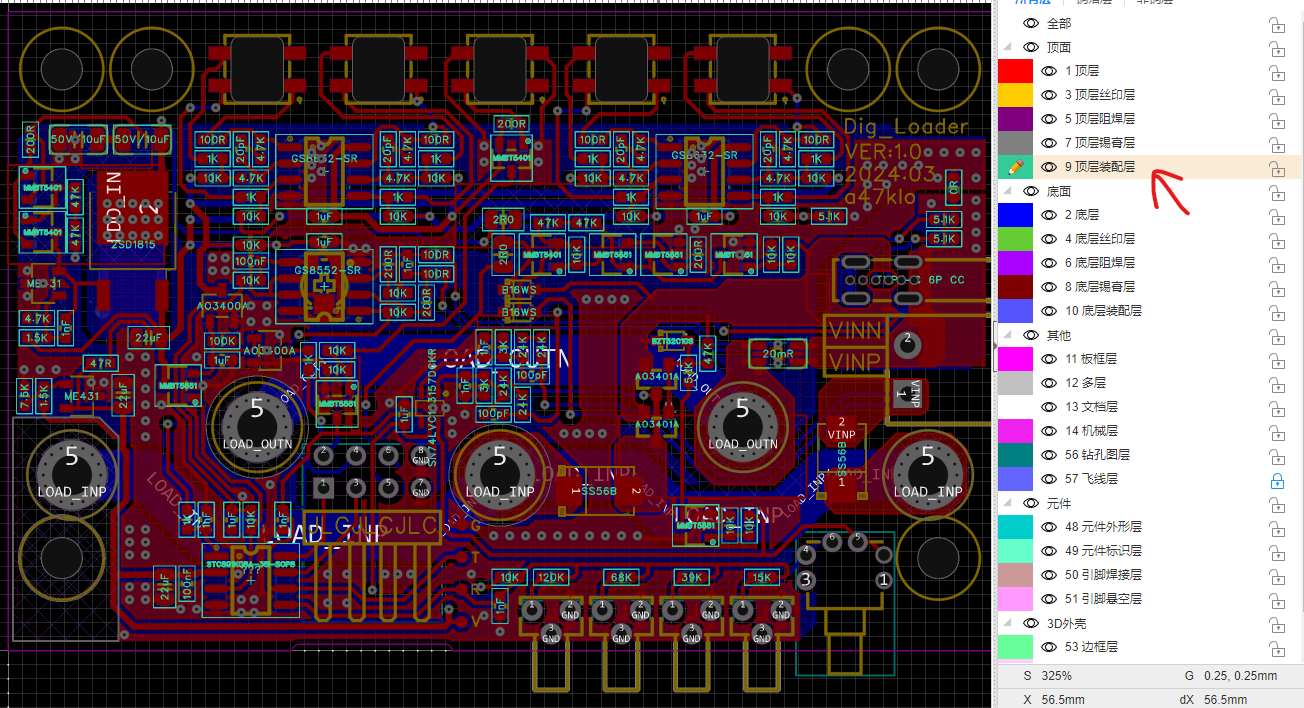Select the VINN pad label on the board
The height and width of the screenshot is (708, 1304).
click(853, 330)
